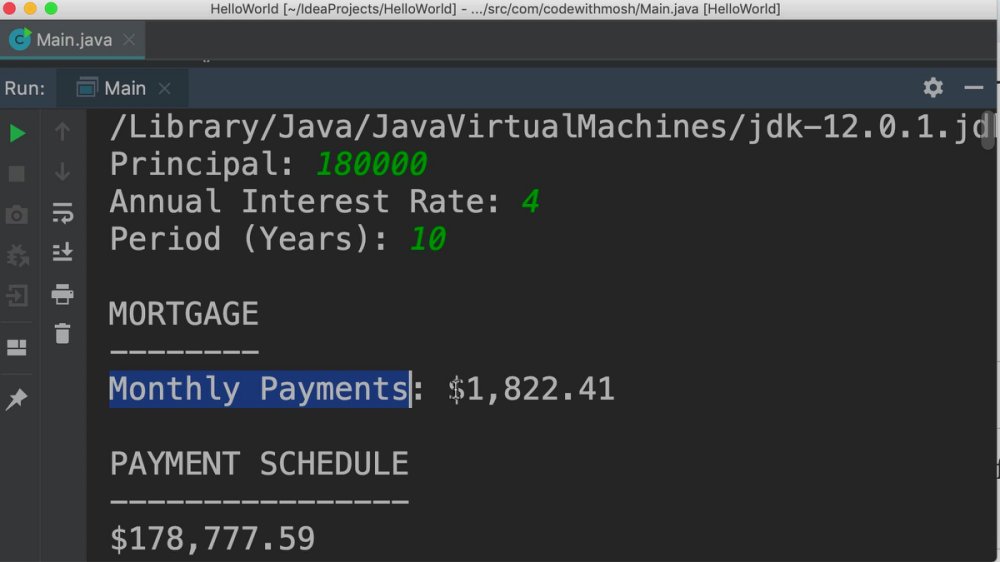This screenshot has height=562, width=1000.
Task: Click the highlighted Monthly Payments text
Action: coord(259,389)
